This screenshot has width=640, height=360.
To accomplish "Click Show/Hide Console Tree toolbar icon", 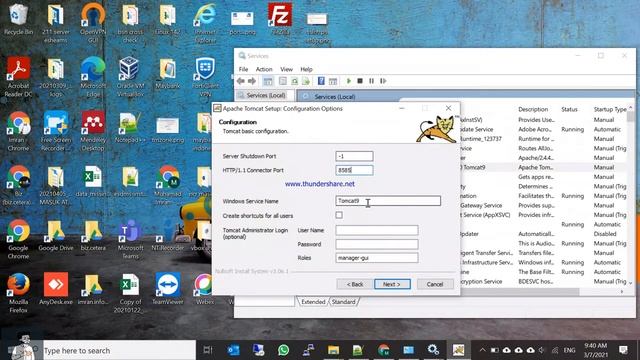I will [268, 81].
